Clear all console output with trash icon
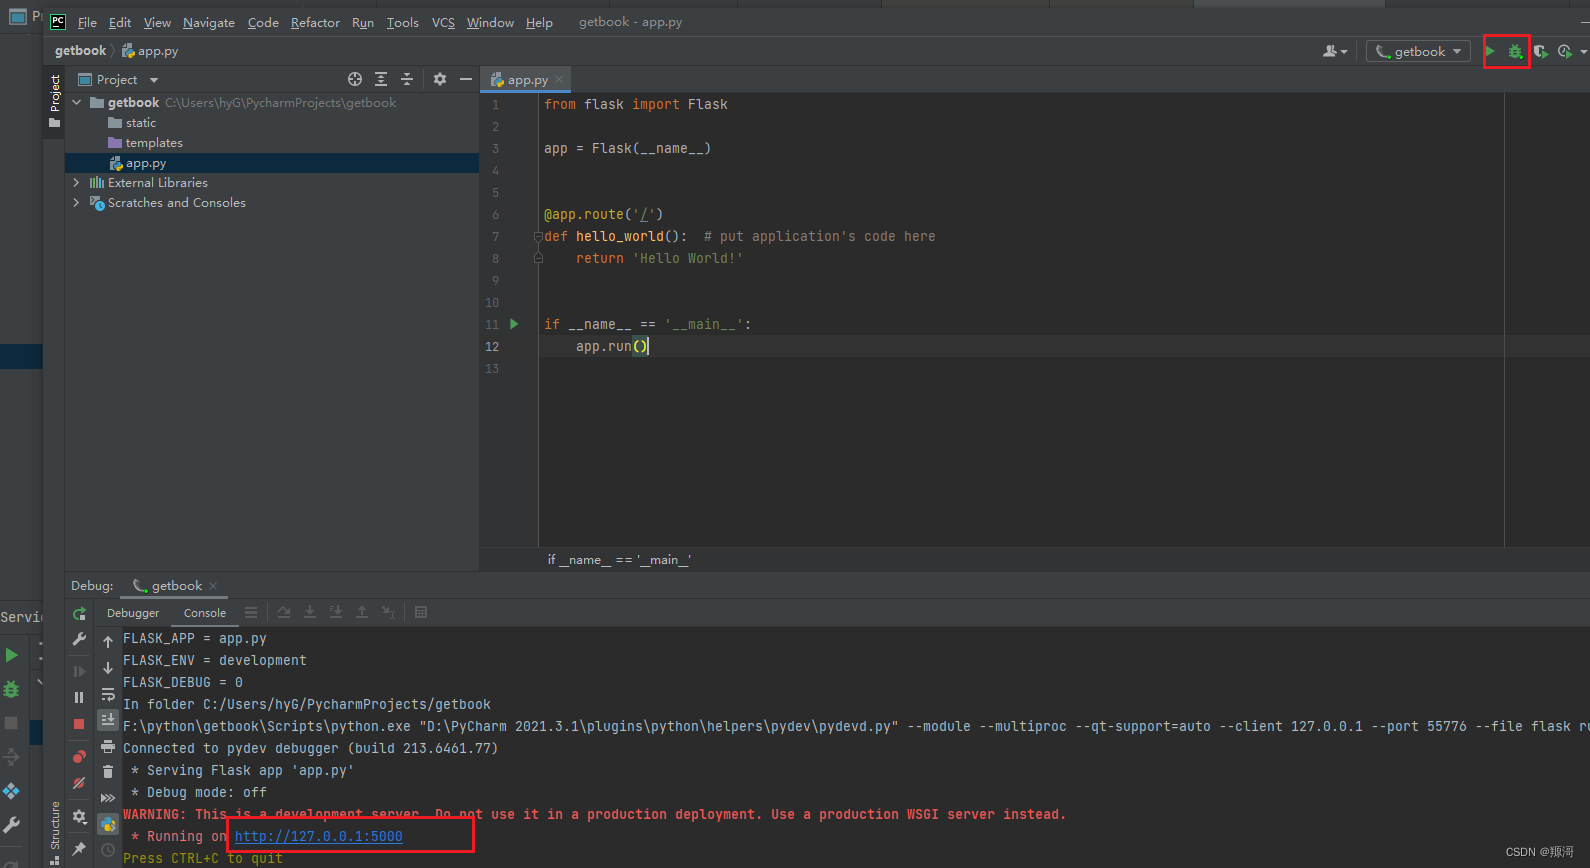The width and height of the screenshot is (1590, 868). 108,772
